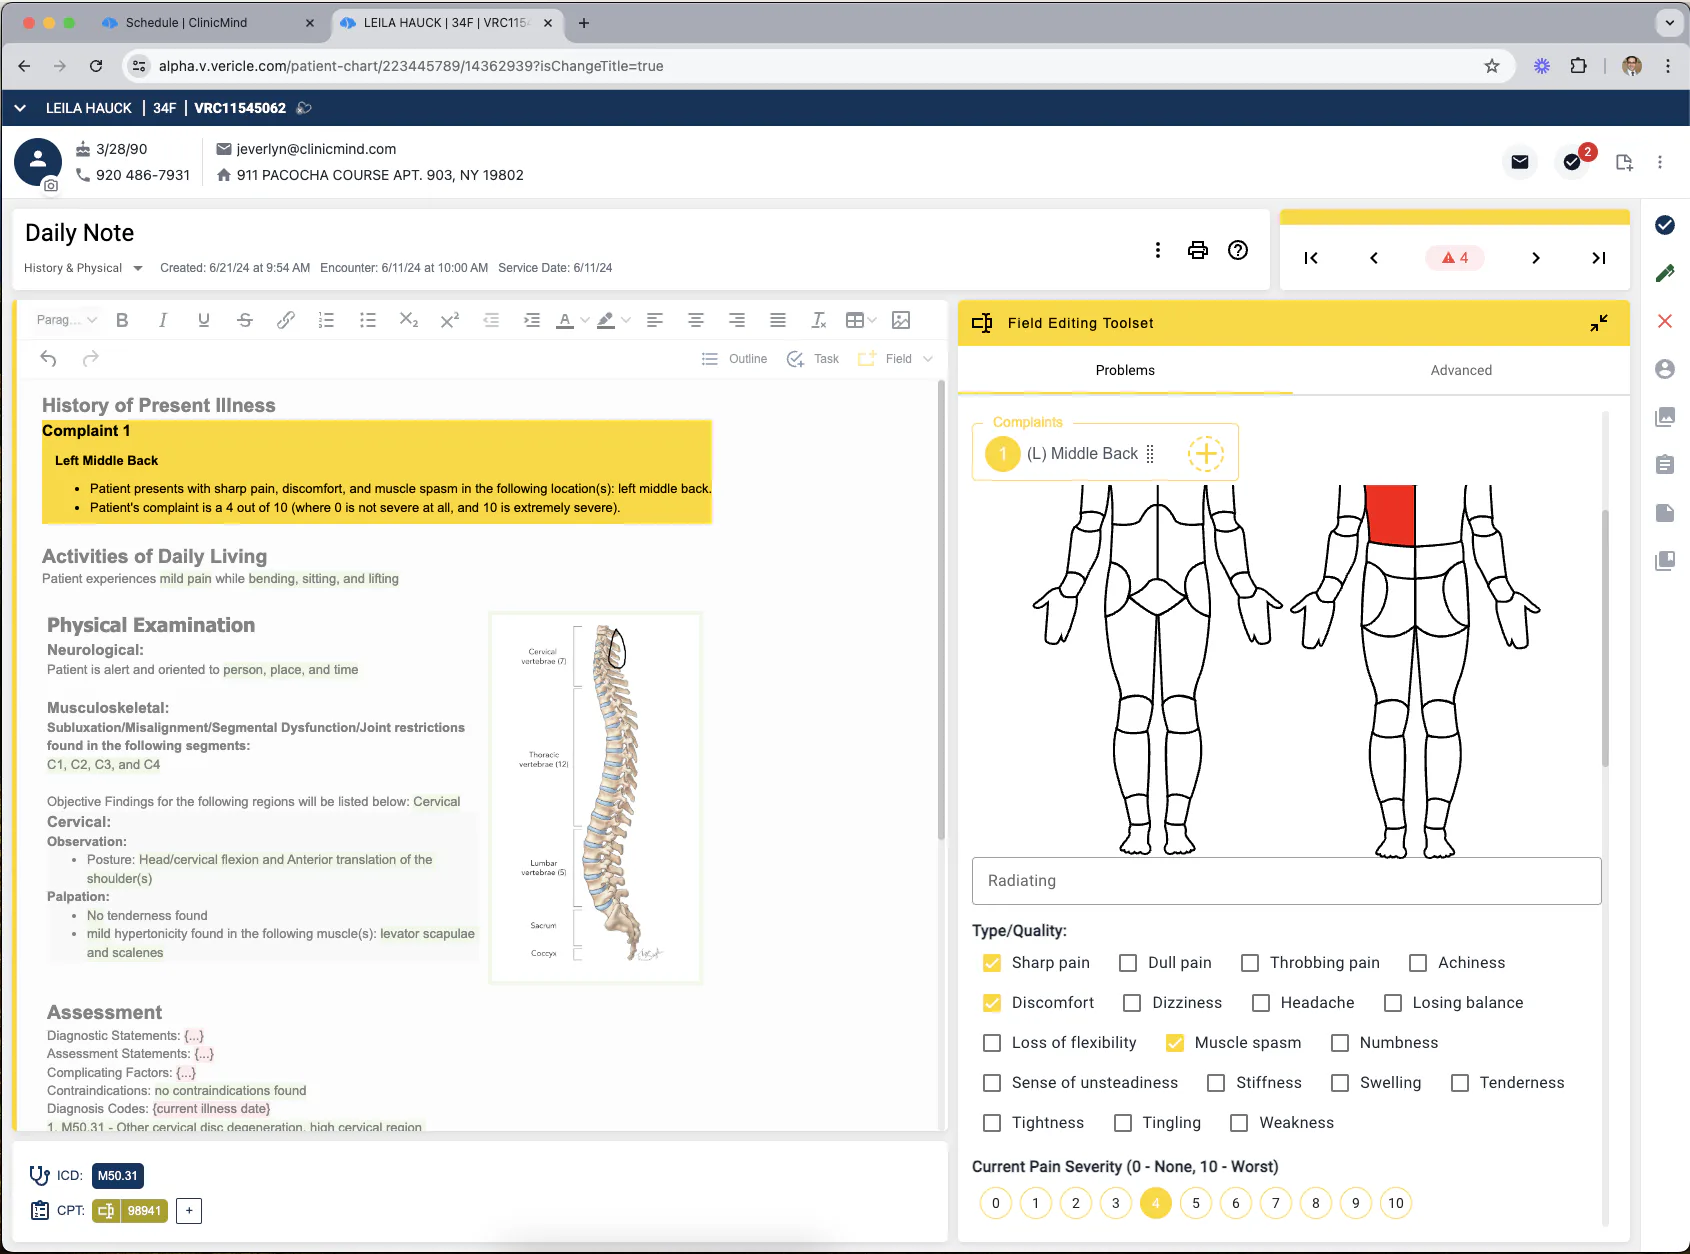Open the image gallery sidebar icon
1690x1254 pixels.
tap(1665, 417)
